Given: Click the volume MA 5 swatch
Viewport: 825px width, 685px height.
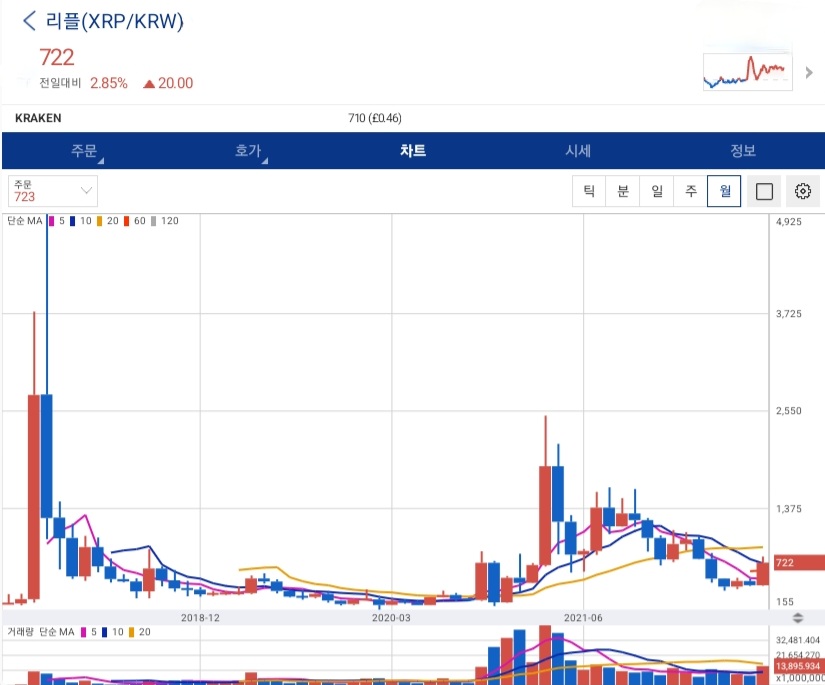Looking at the screenshot, I should pos(83,632).
